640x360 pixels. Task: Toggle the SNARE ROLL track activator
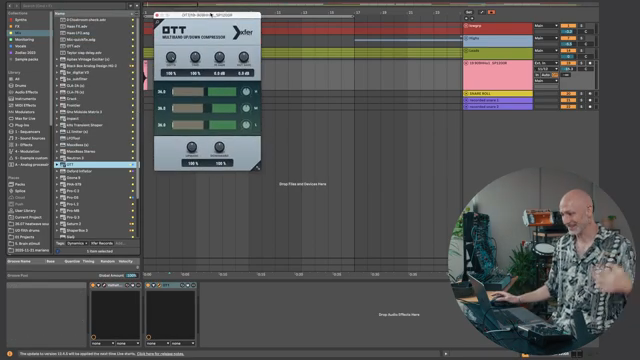point(568,93)
